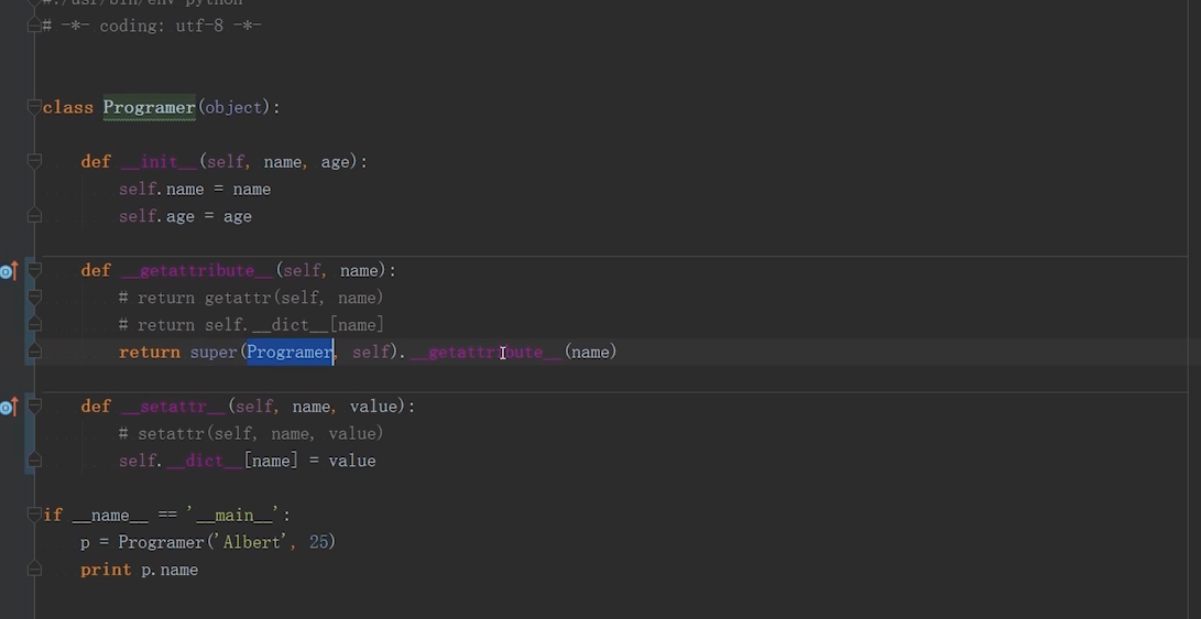1201x619 pixels.
Task: Click the override icon beside __getattribute__ method
Action: pyautogui.click(x=9, y=271)
